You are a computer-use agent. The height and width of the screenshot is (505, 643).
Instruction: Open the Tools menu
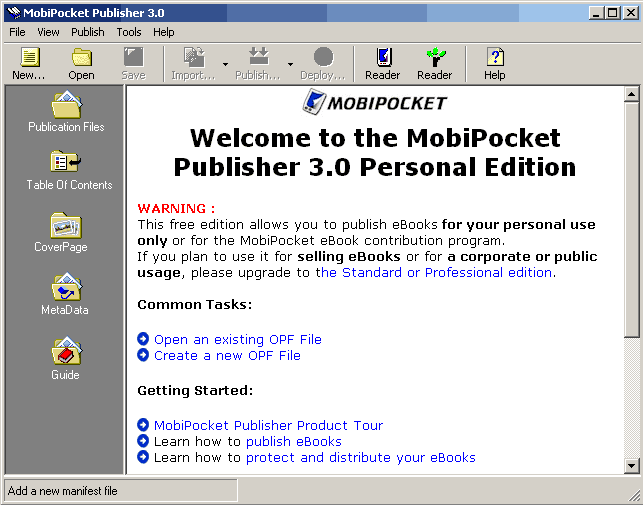(x=129, y=32)
